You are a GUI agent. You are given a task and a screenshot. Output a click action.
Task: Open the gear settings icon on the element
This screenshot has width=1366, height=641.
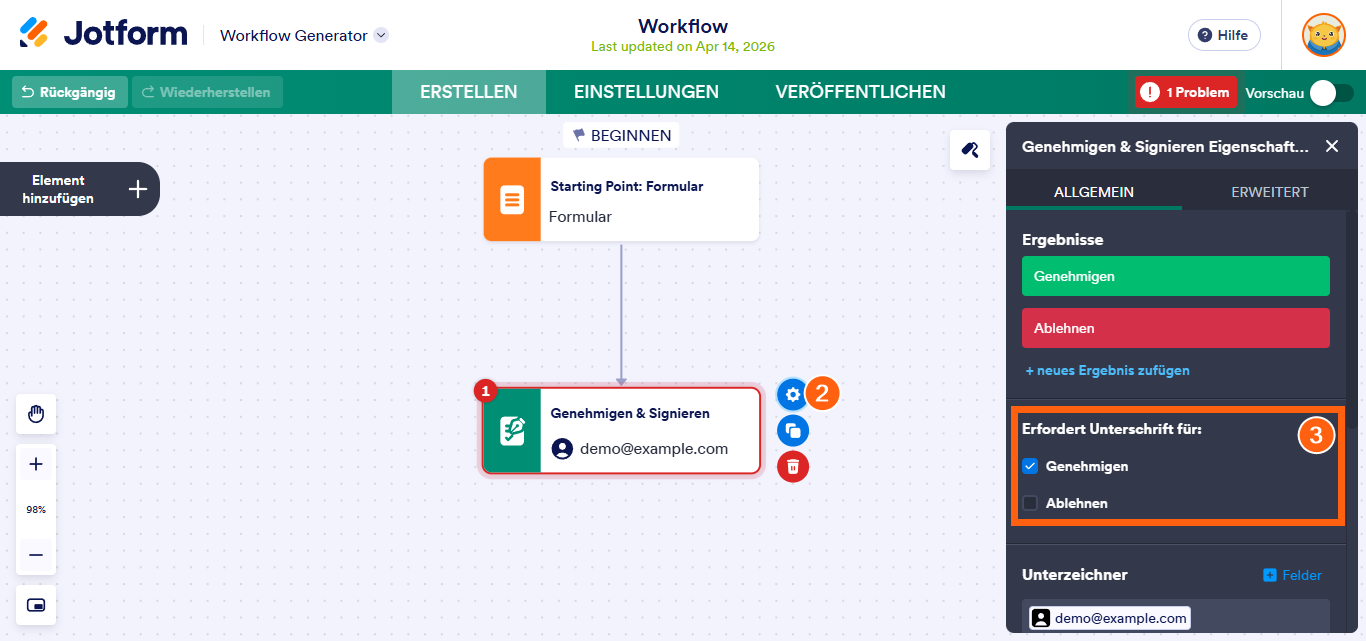tap(792, 394)
